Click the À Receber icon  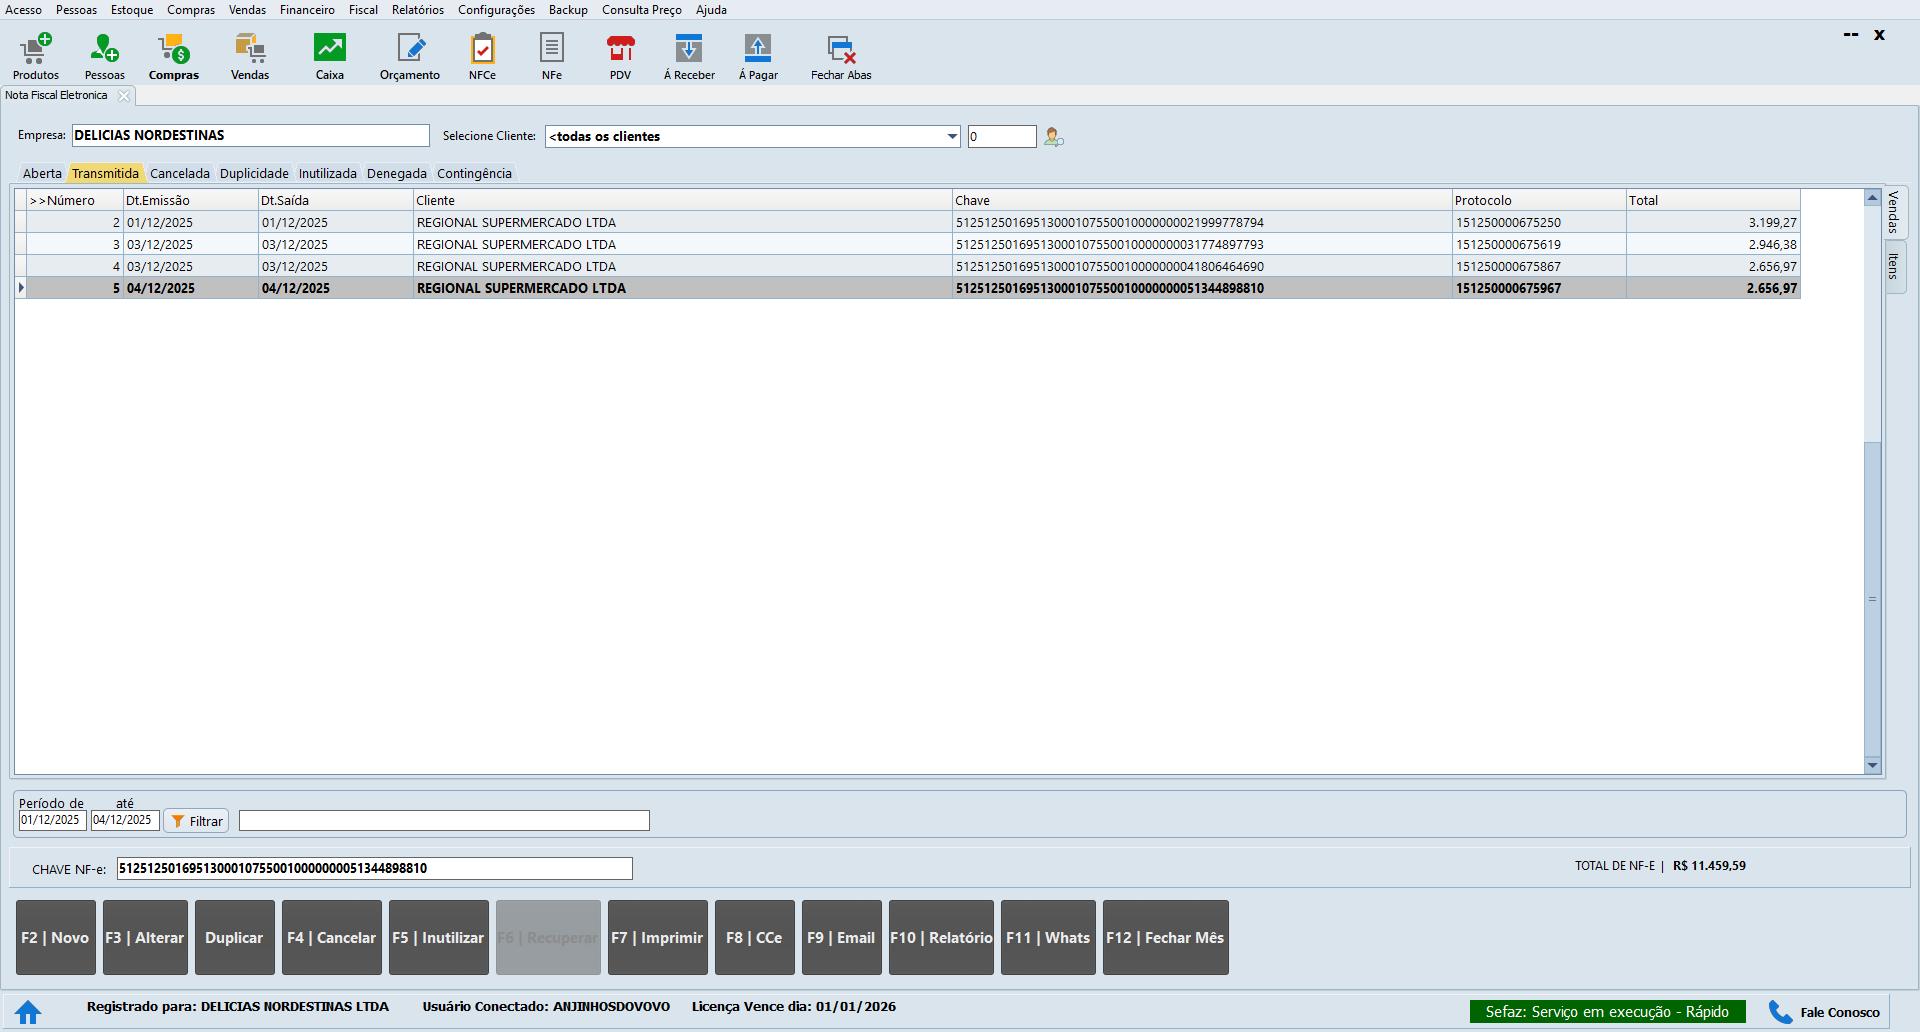(x=689, y=56)
